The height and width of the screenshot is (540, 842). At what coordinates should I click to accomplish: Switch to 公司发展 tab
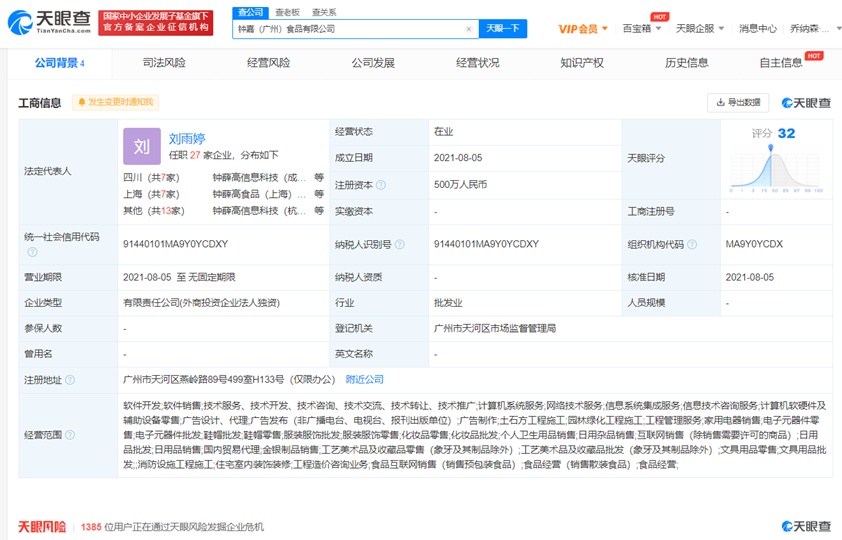(373, 63)
